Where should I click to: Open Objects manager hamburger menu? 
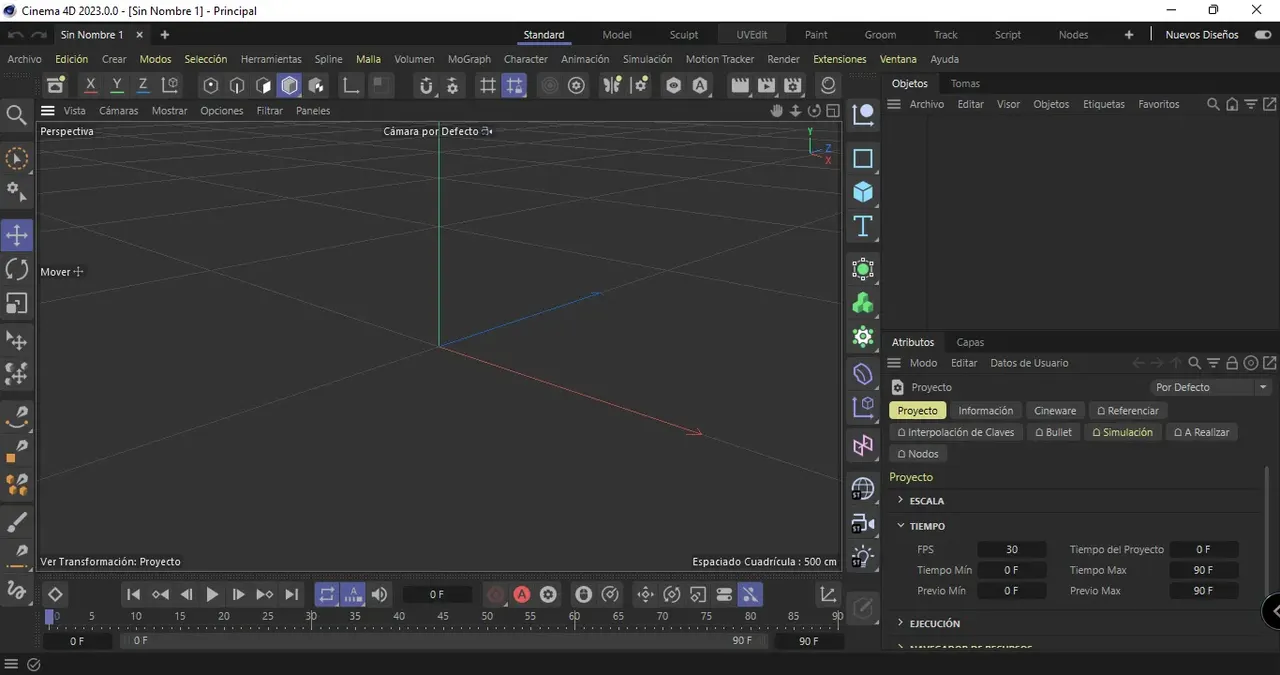tap(895, 104)
